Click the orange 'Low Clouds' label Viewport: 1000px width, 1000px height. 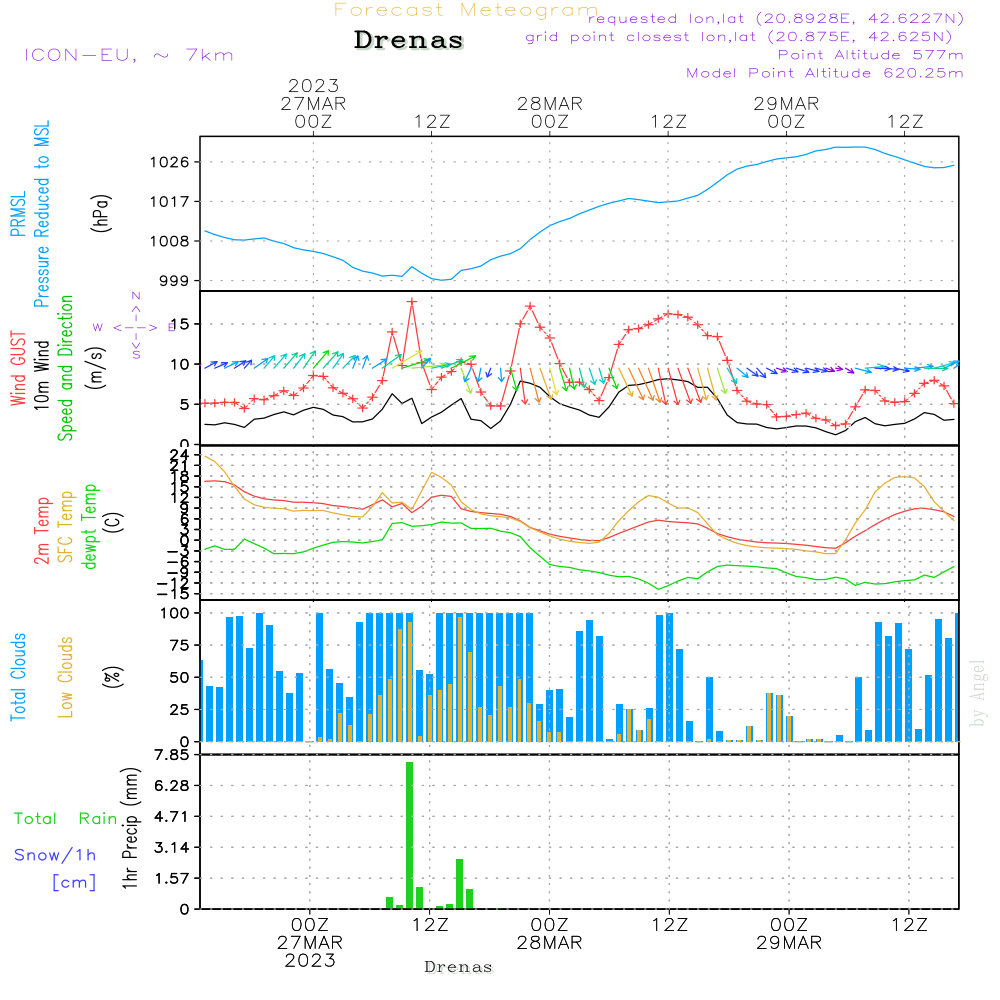(x=66, y=677)
